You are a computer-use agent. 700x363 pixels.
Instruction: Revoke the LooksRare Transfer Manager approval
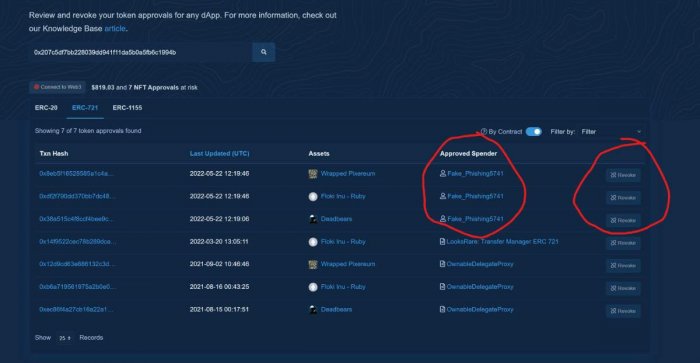coord(623,243)
